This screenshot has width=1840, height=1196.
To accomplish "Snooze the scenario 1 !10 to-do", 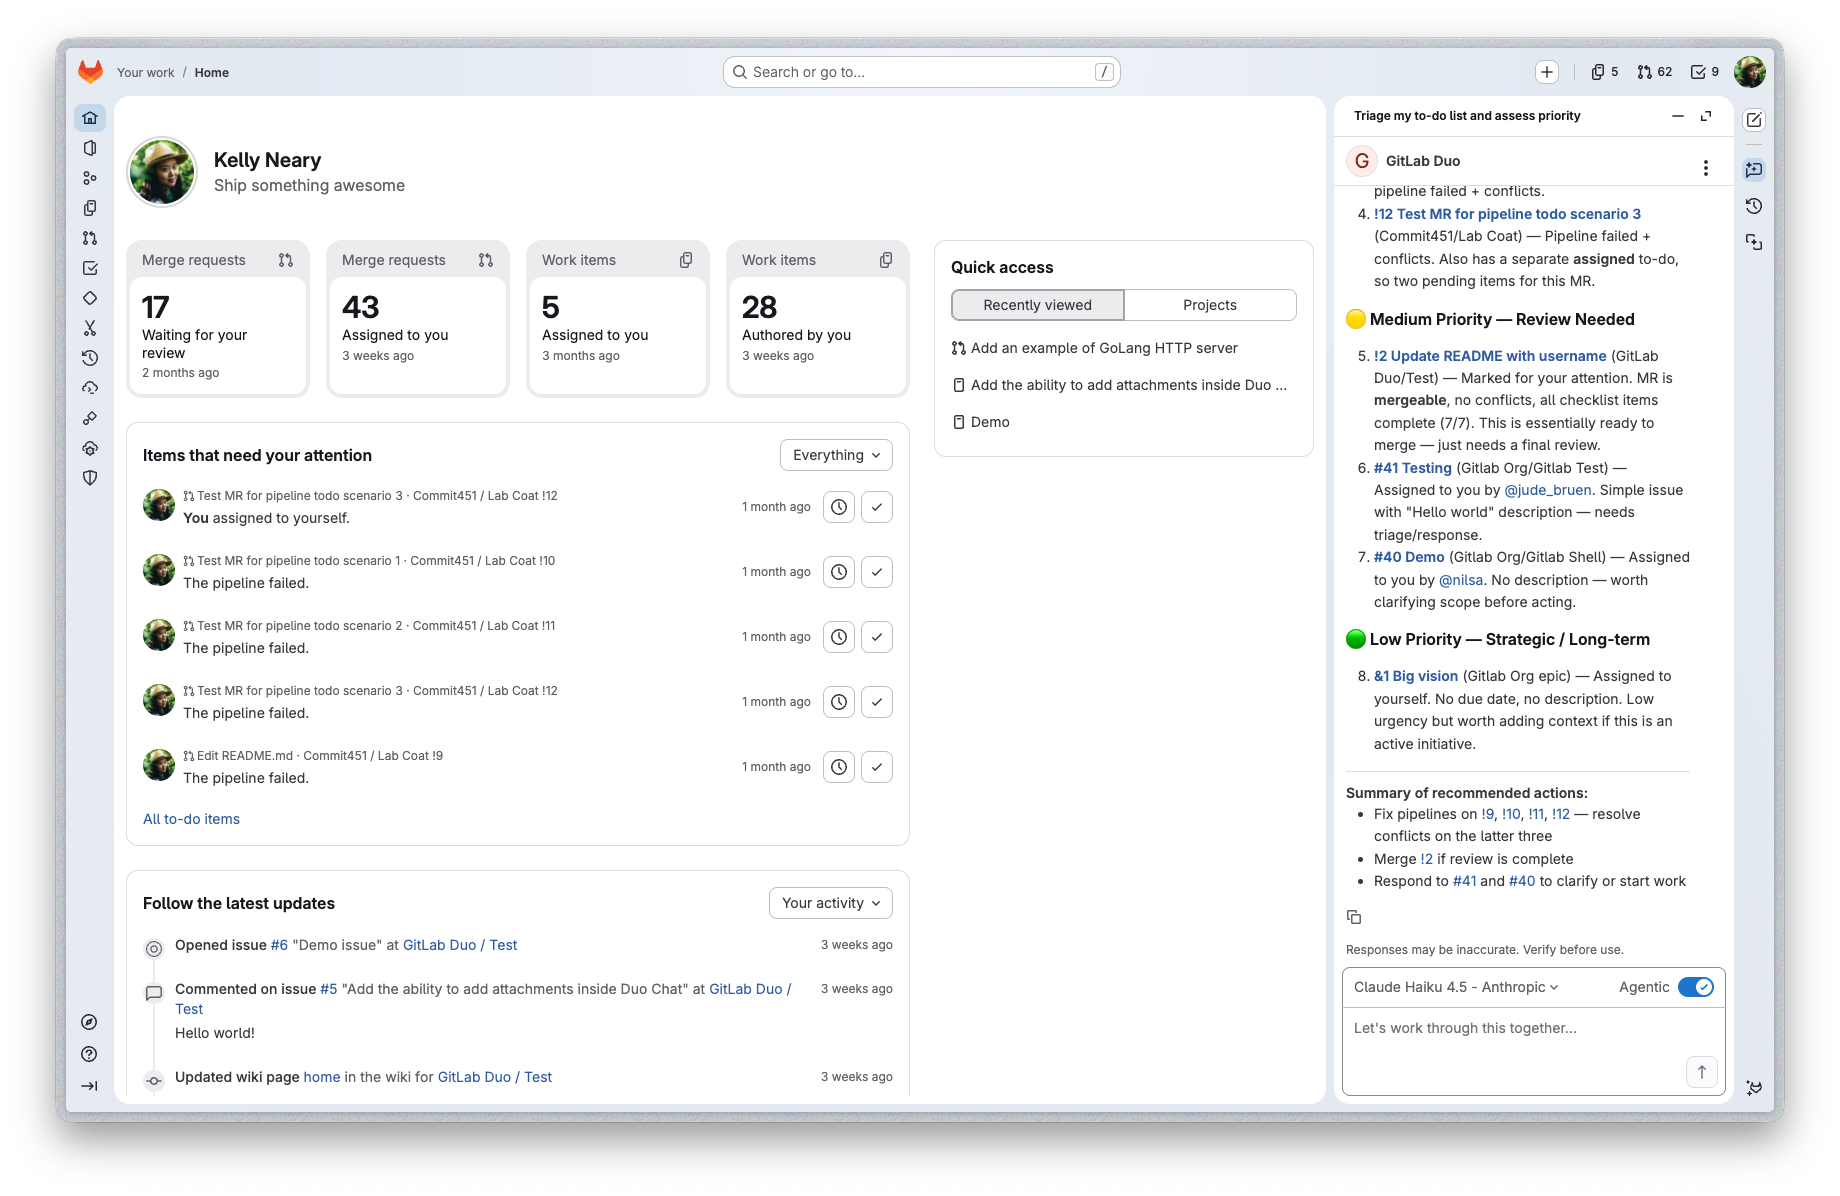I will pyautogui.click(x=839, y=572).
